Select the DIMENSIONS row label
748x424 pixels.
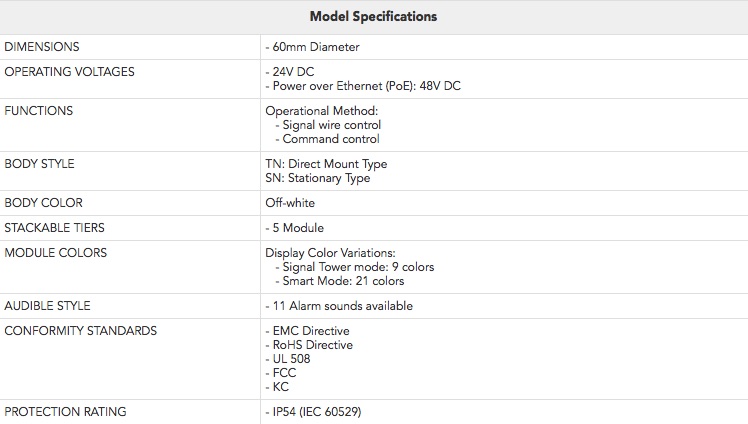[x=42, y=47]
